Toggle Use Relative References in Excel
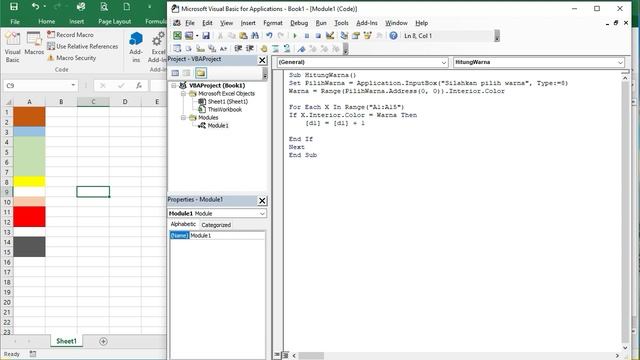The width and height of the screenshot is (640, 360). [82, 47]
